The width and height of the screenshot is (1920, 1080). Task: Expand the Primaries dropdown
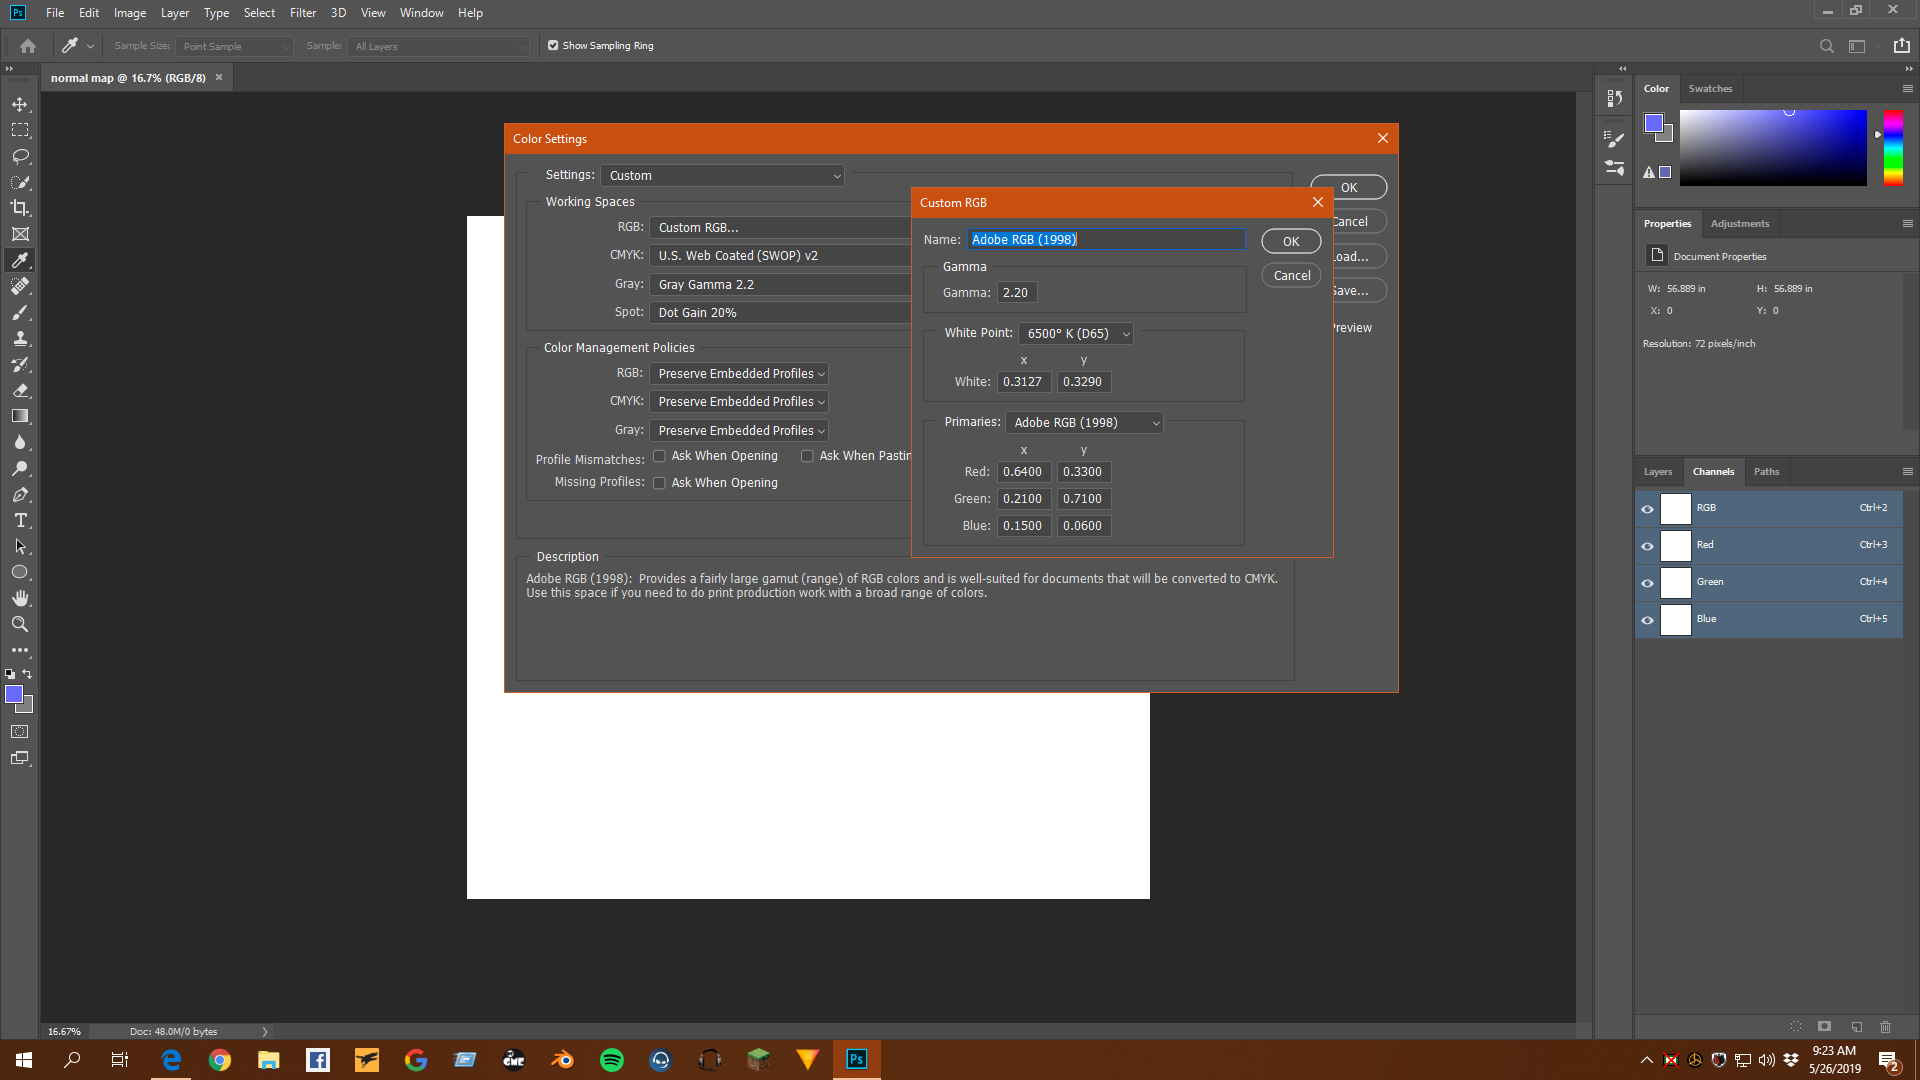1084,423
